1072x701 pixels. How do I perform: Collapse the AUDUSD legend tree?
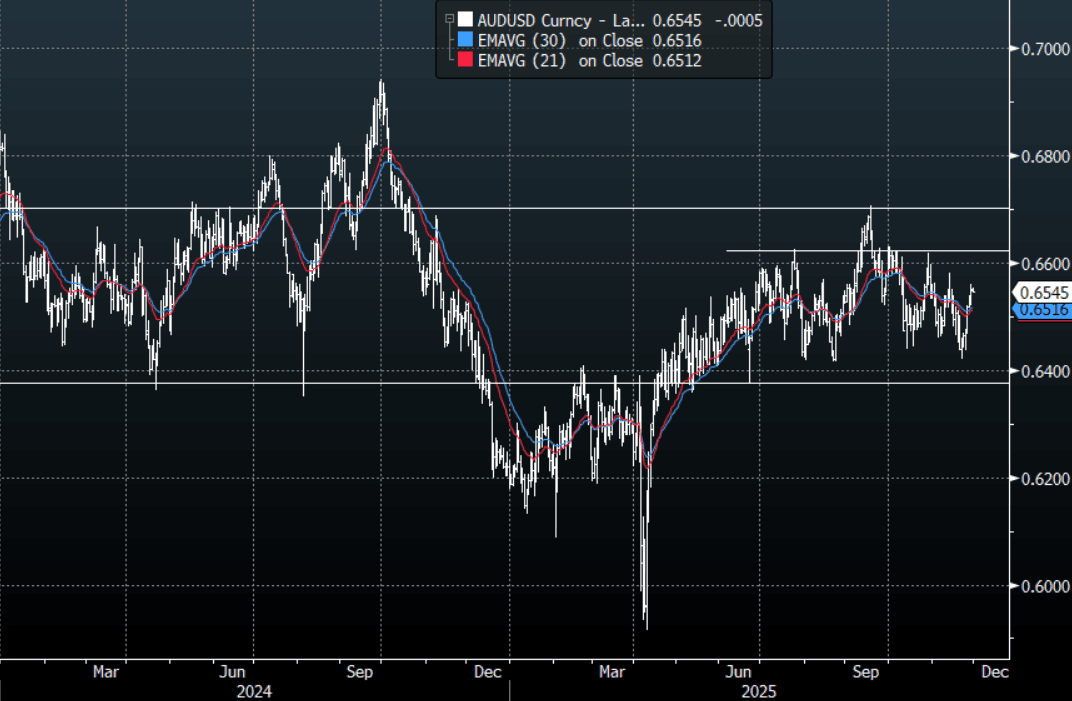449,19
